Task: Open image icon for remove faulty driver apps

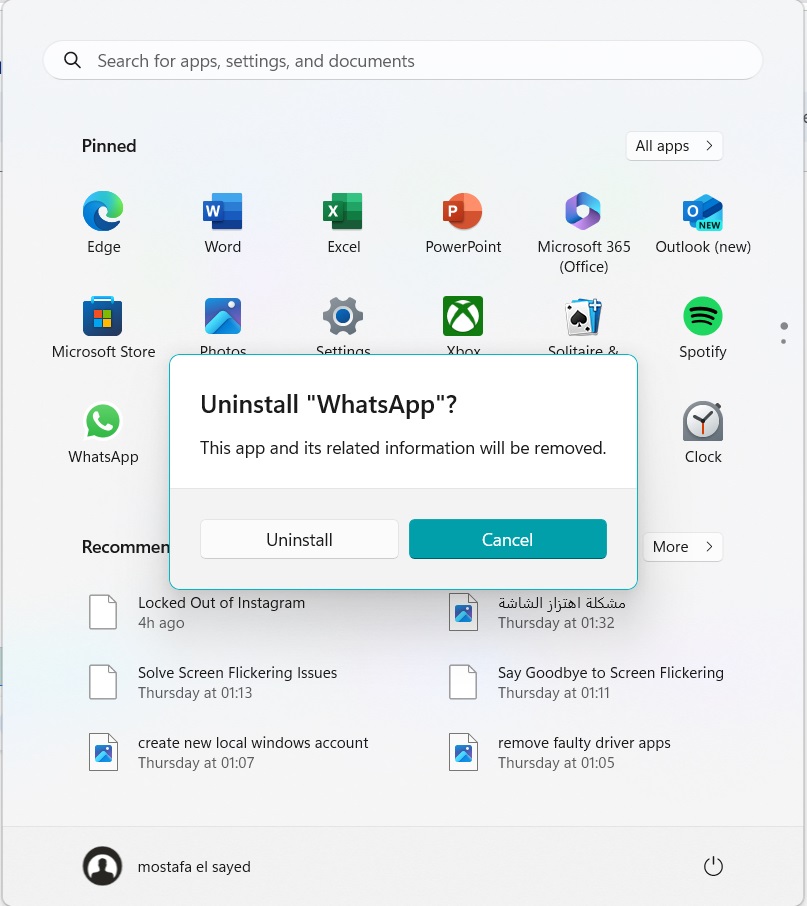Action: pyautogui.click(x=463, y=752)
